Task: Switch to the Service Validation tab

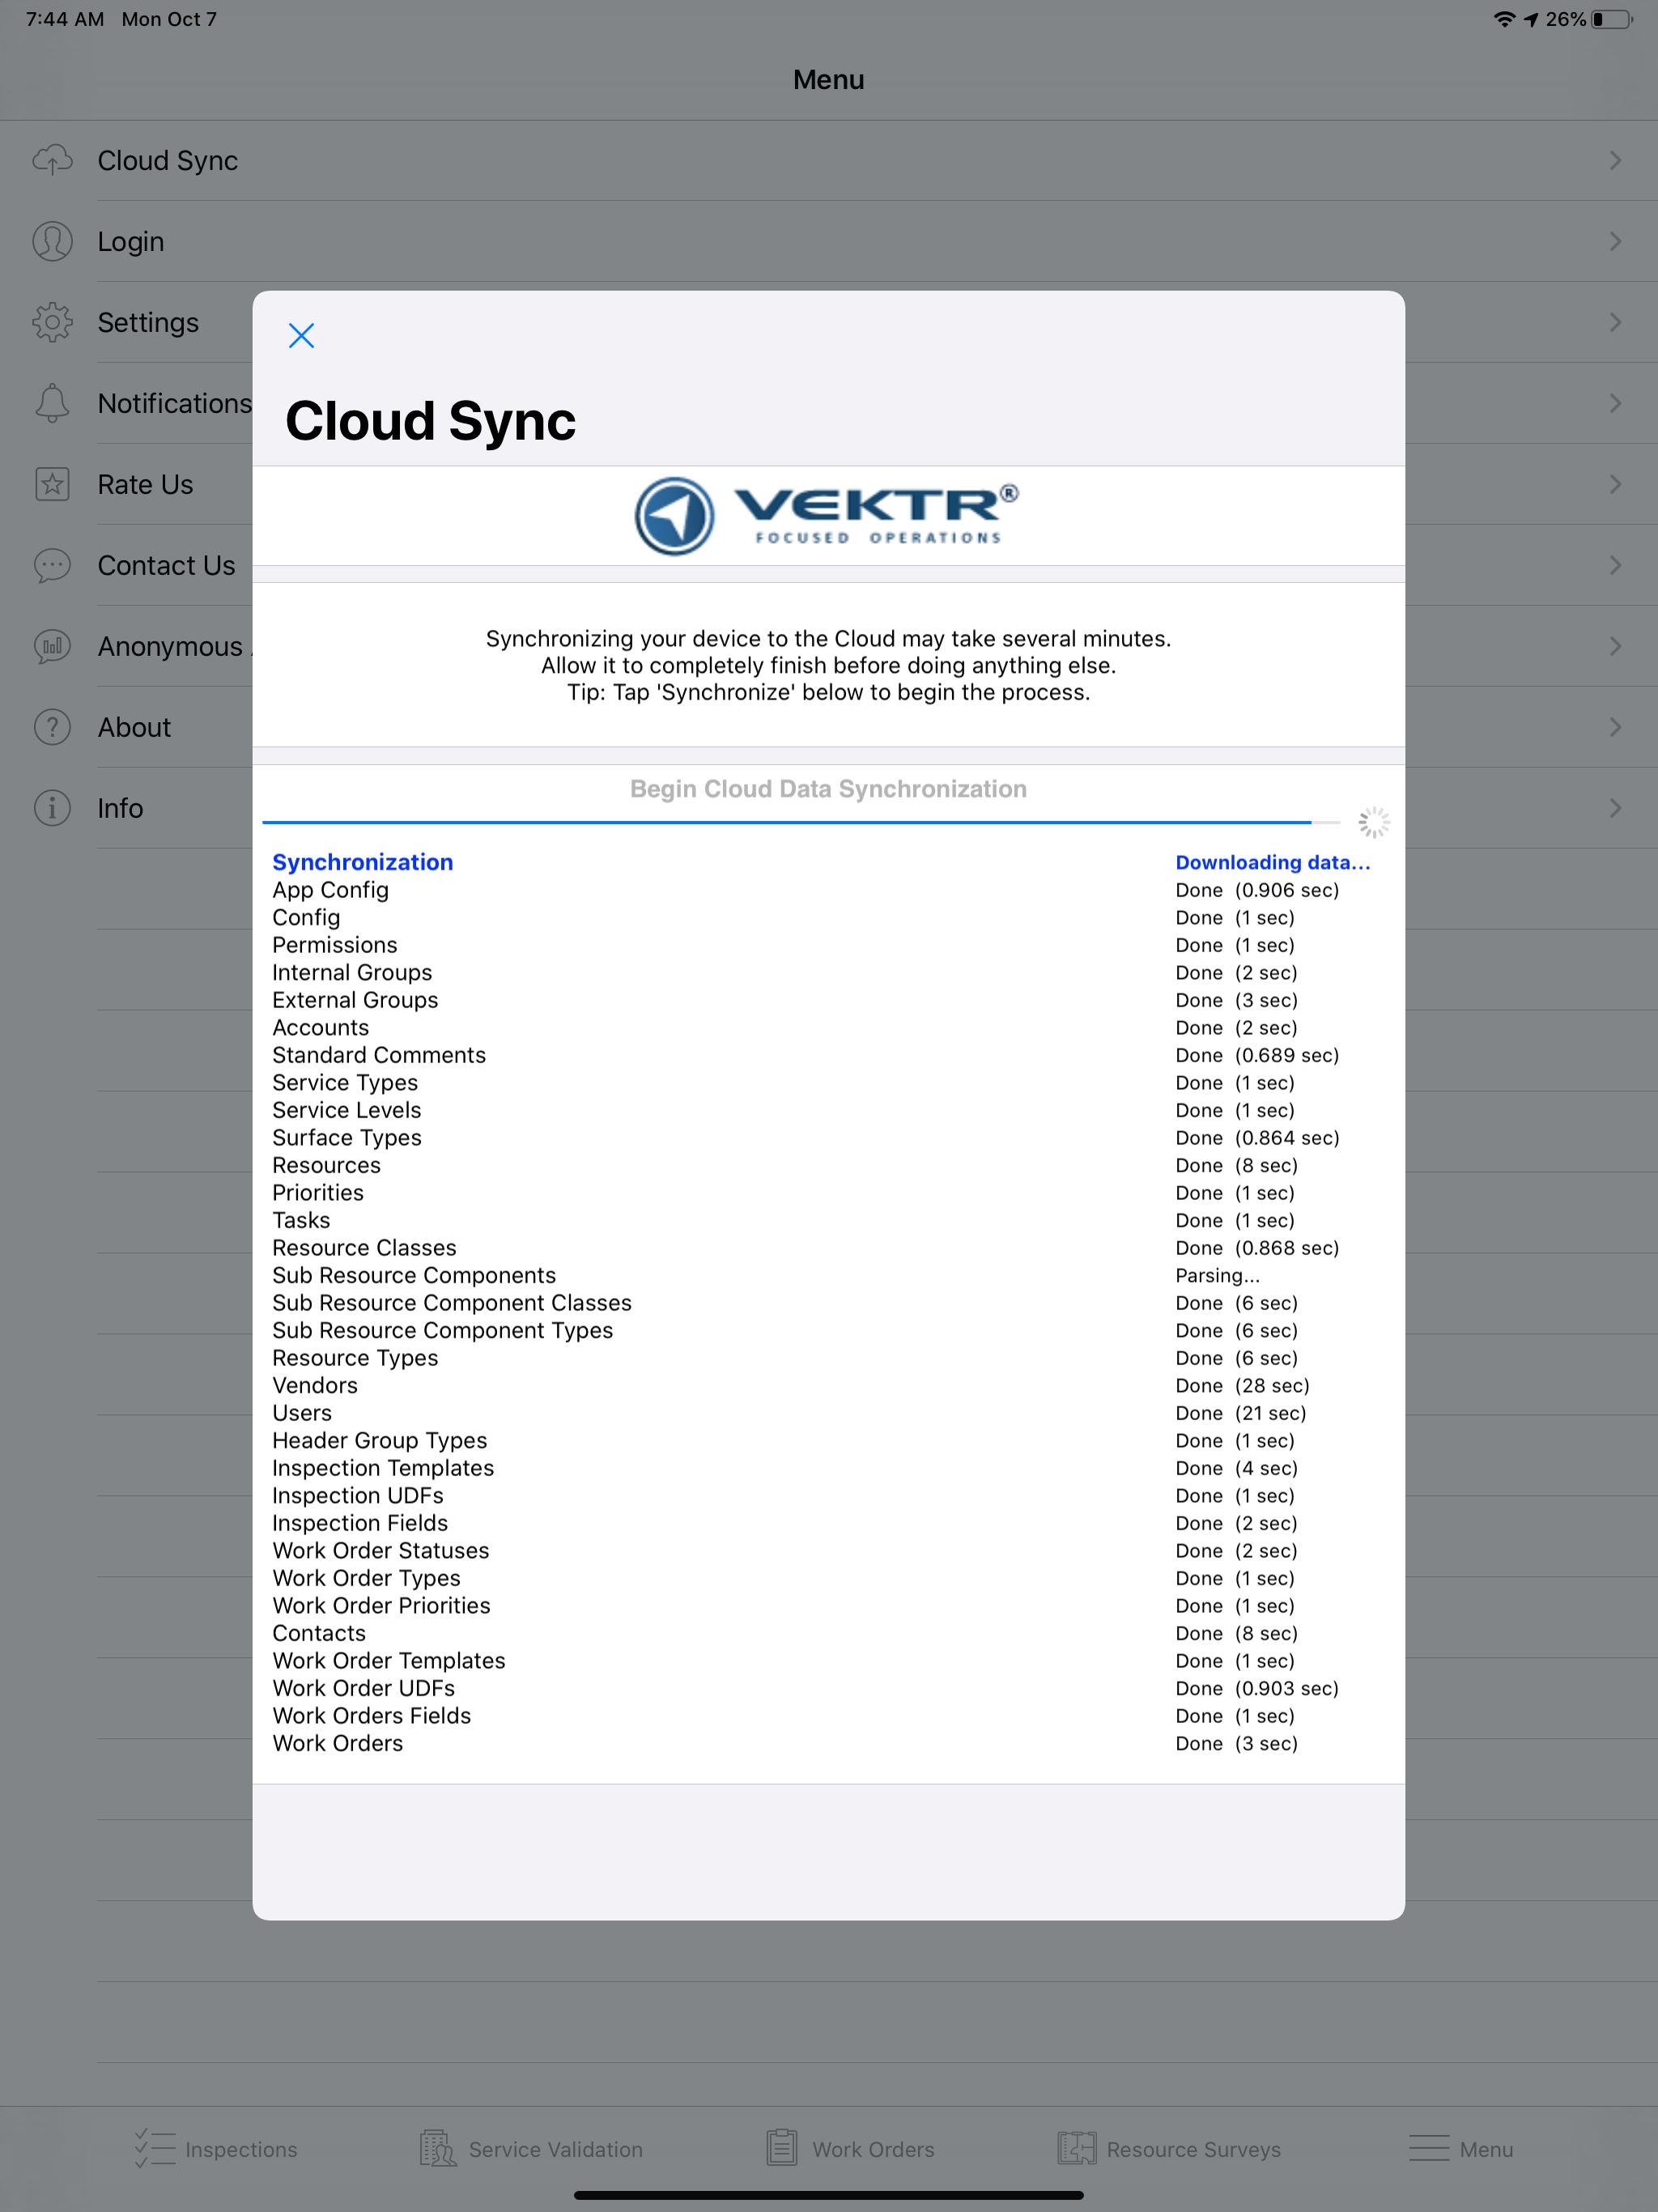Action: (x=531, y=2148)
